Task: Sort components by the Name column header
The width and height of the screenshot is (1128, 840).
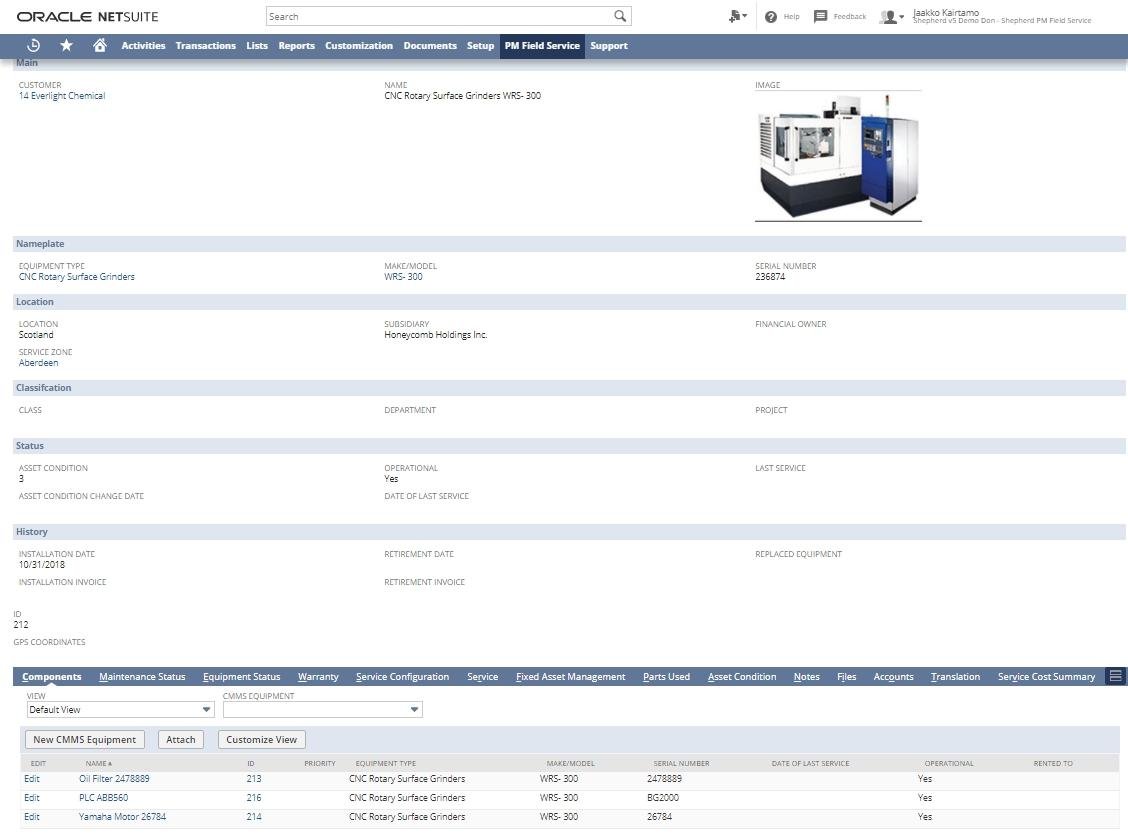Action: pos(99,763)
